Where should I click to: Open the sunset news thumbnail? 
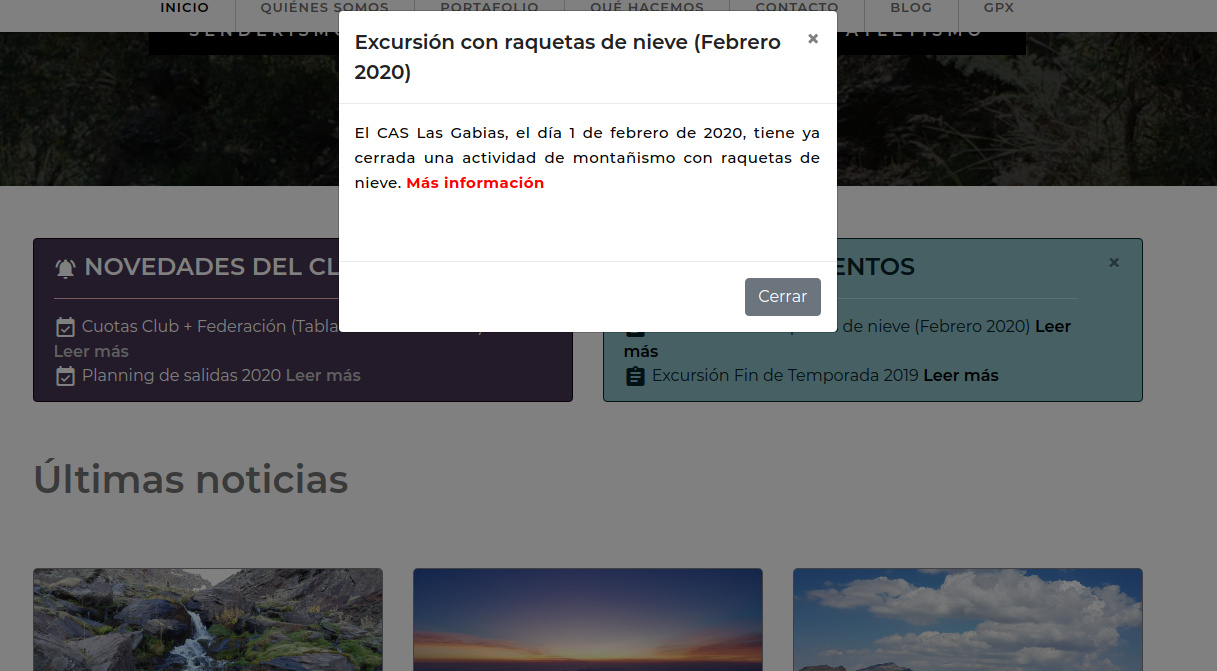[x=588, y=620]
